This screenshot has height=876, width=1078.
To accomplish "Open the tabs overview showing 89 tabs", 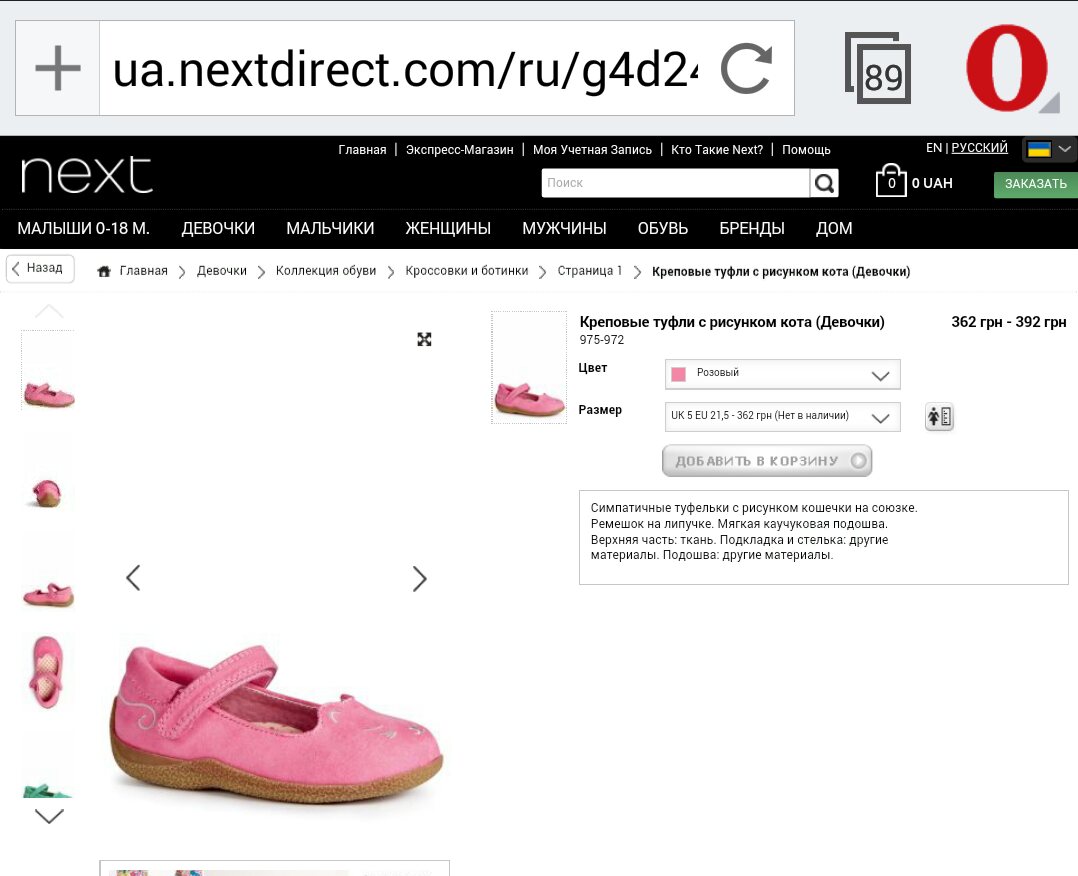I will [878, 69].
